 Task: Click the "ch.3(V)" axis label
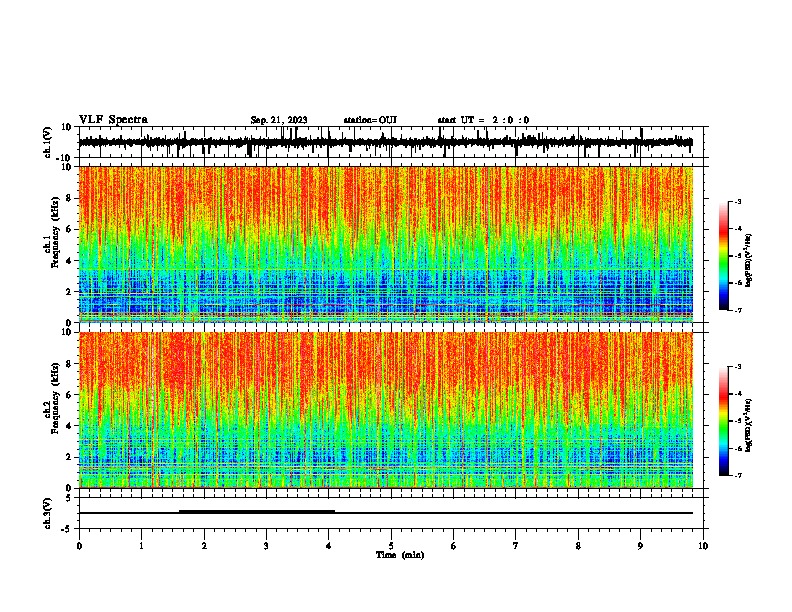47,513
